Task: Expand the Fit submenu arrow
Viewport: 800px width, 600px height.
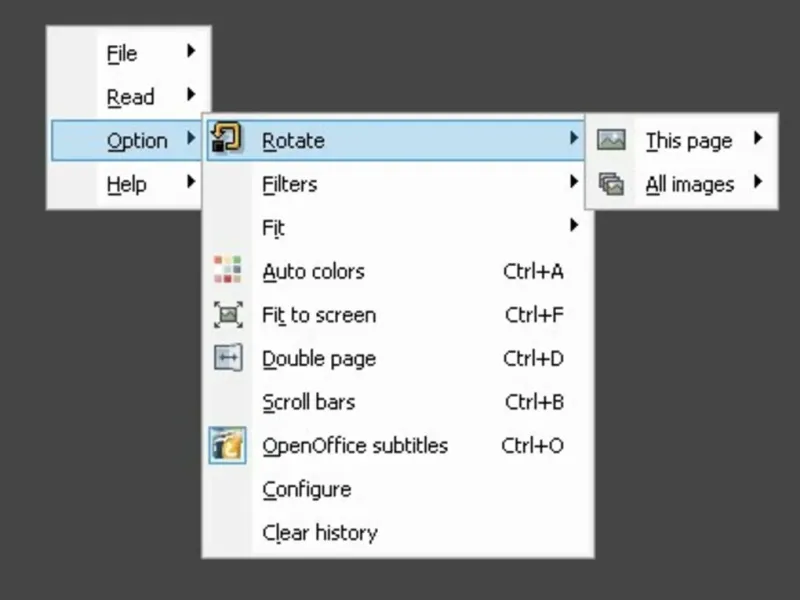Action: 574,226
